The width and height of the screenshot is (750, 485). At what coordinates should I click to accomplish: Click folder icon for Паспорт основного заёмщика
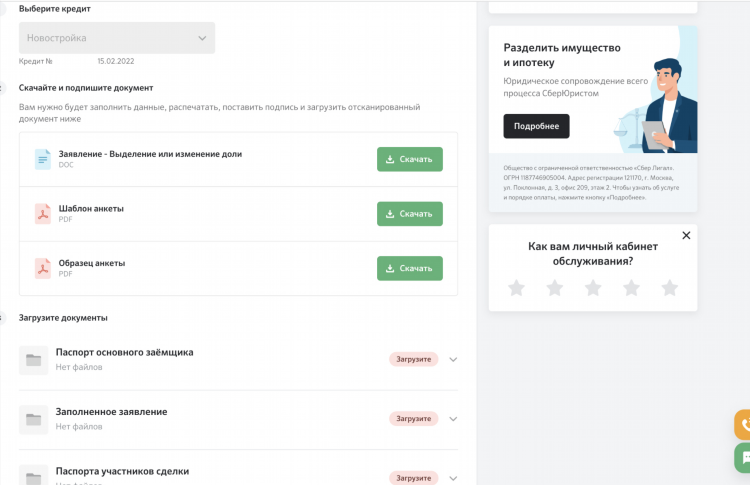(33, 360)
